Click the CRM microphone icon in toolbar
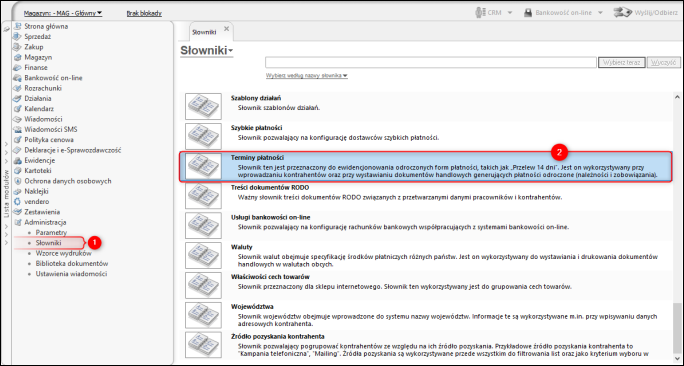Viewport: 684px width, 366px height. coord(480,13)
